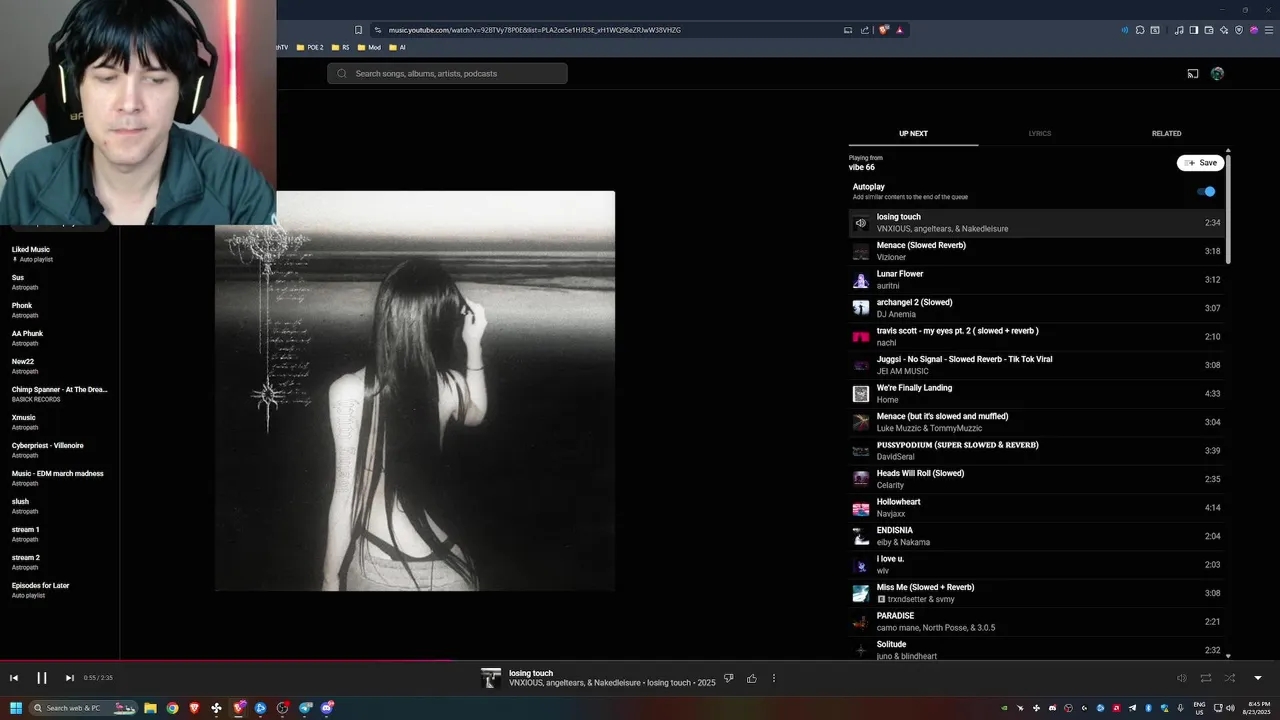The width and height of the screenshot is (1280, 720).
Task: Open the three-dot menu in player bar
Action: tap(773, 678)
